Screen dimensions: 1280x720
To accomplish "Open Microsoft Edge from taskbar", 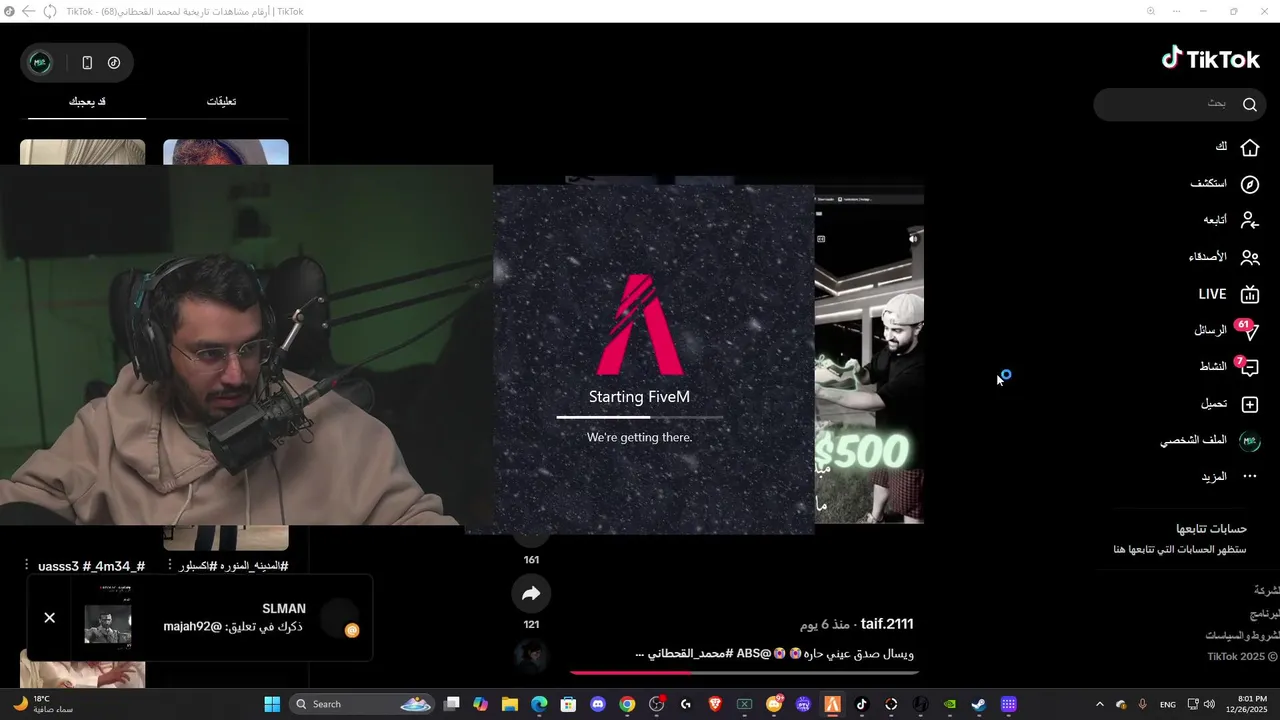I will pyautogui.click(x=539, y=704).
